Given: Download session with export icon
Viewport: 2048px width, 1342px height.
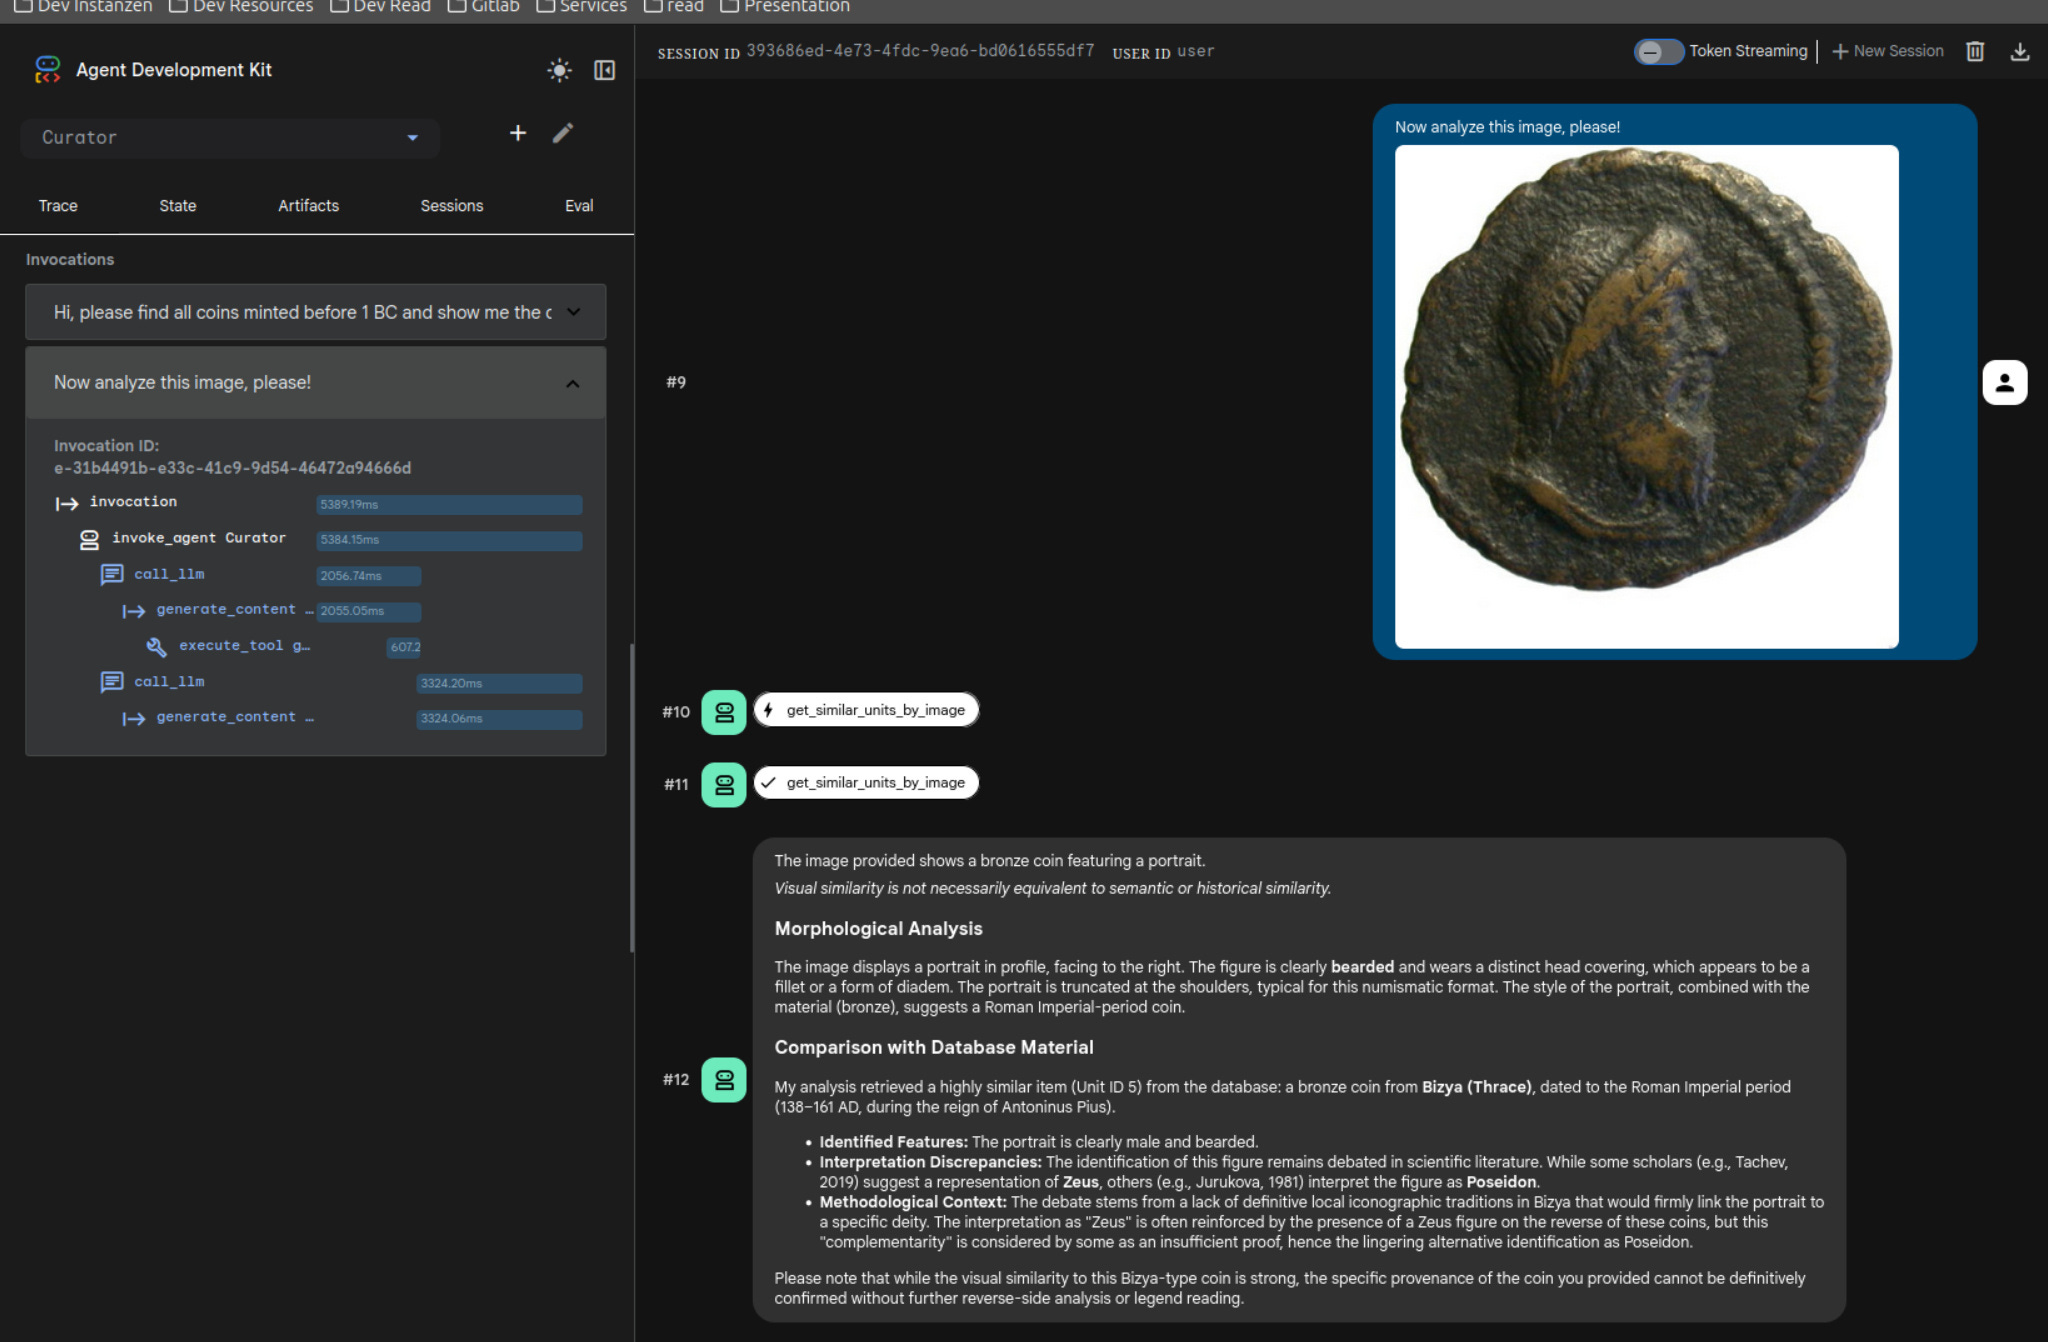Looking at the screenshot, I should [x=2019, y=51].
